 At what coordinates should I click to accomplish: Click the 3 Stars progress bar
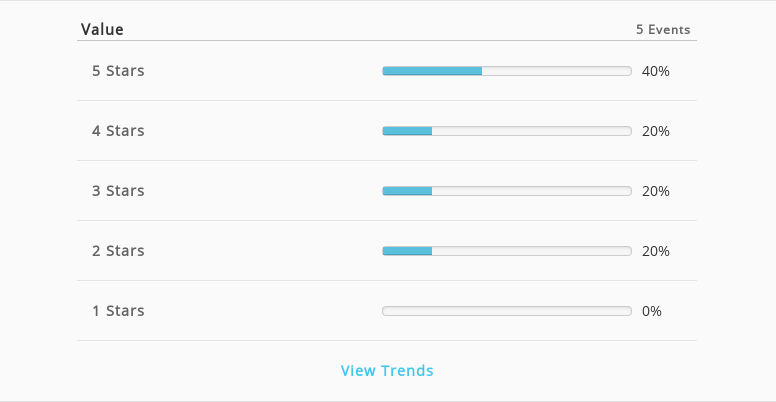pyautogui.click(x=507, y=191)
